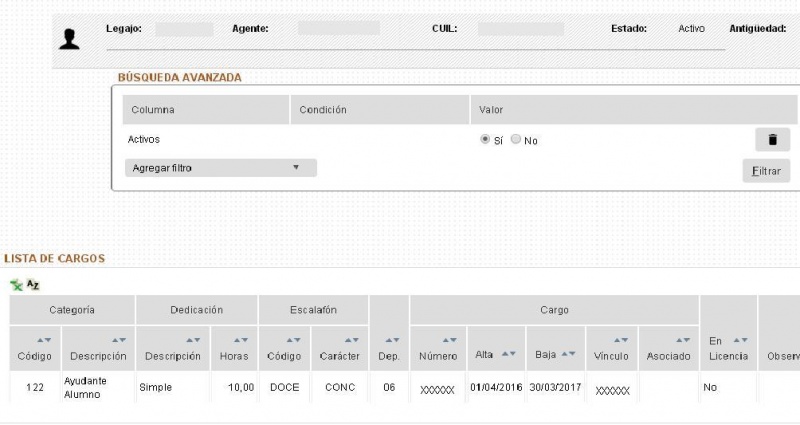Screen dimensions: 800x425
Task: Click the cargo row code 122
Action: (35, 387)
